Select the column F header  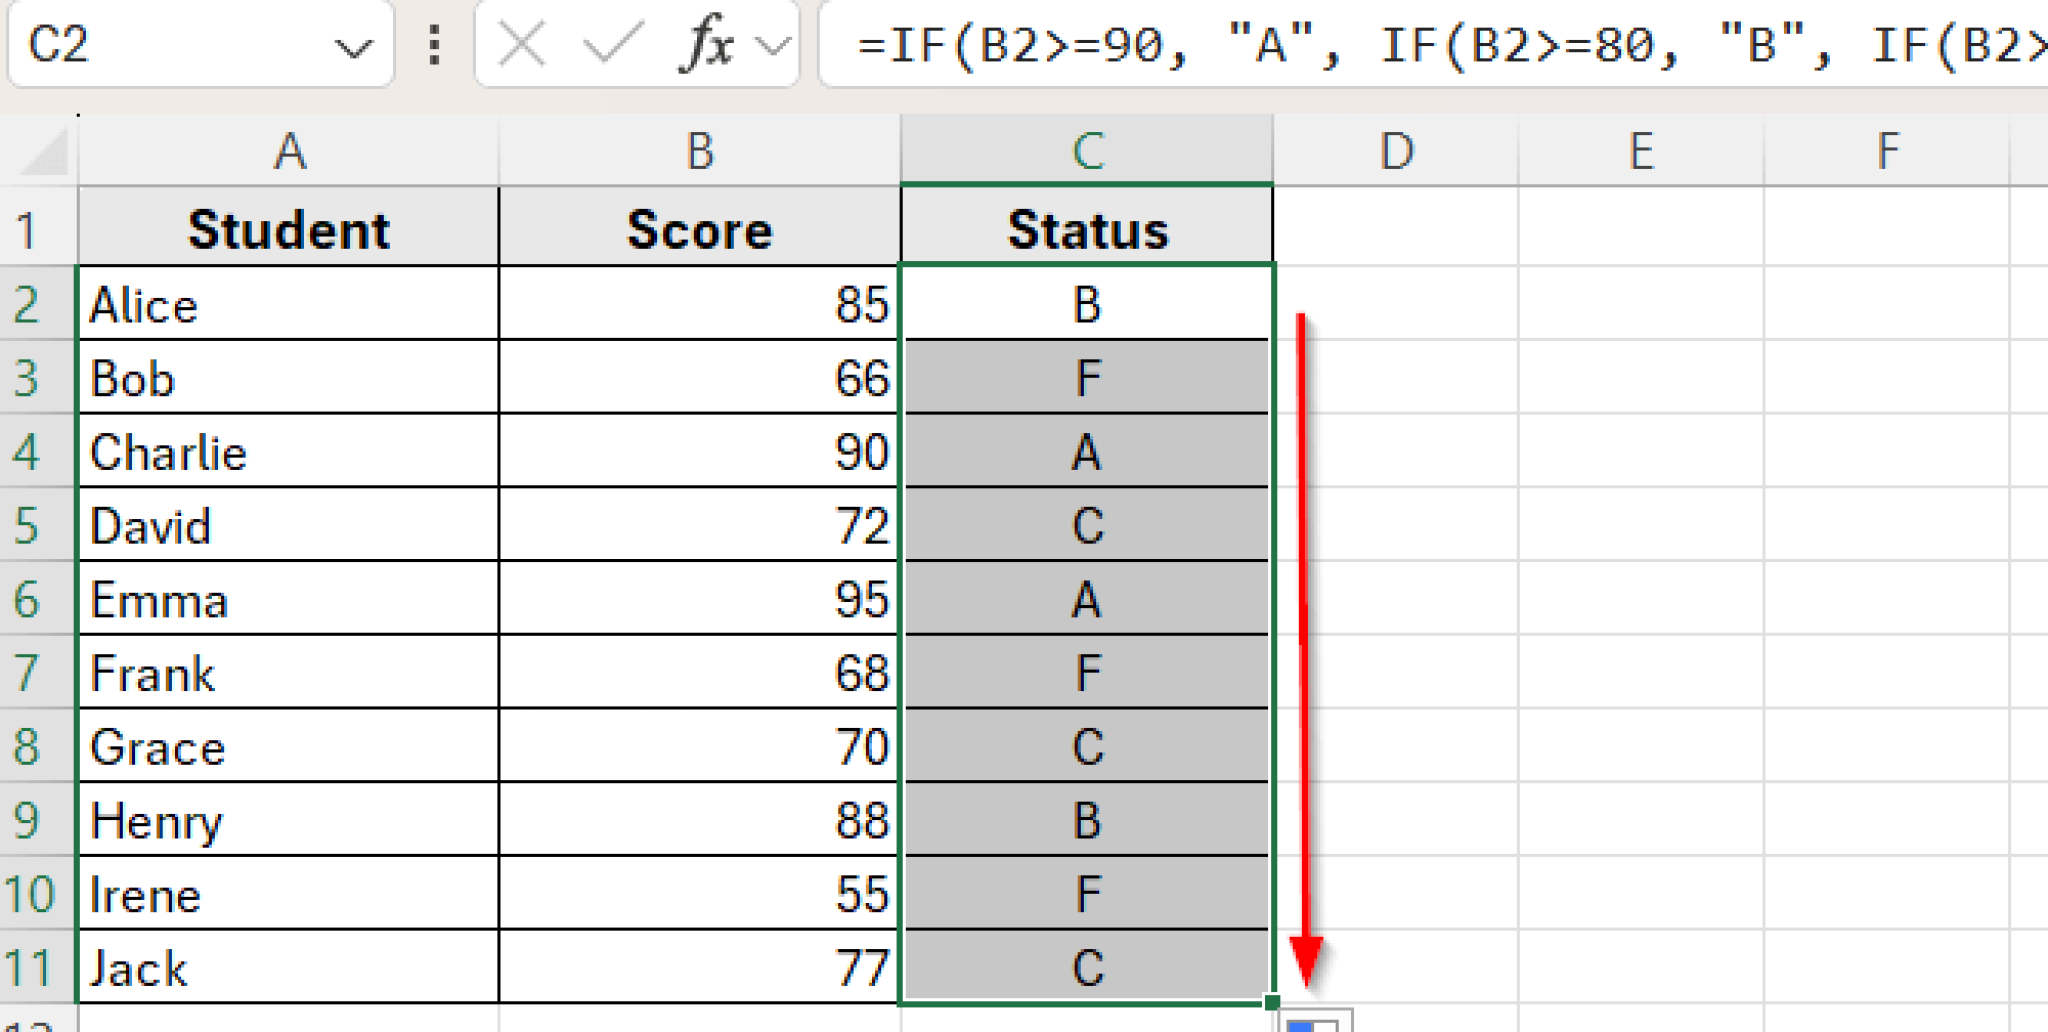pos(1888,150)
